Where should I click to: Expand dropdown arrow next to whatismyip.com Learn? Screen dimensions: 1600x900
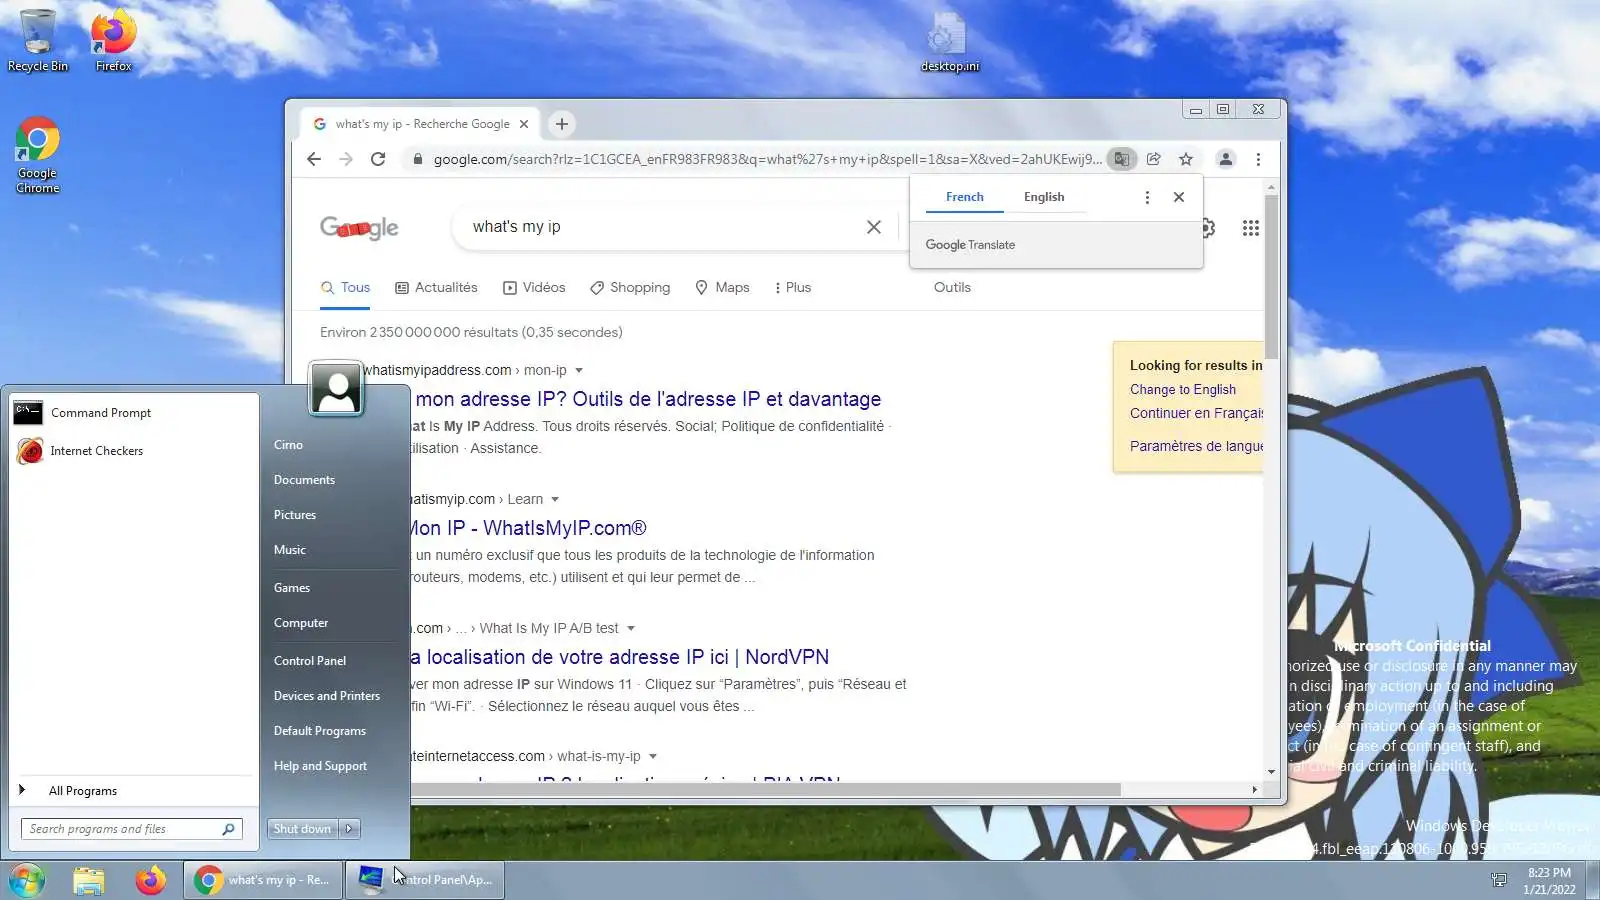click(x=555, y=500)
